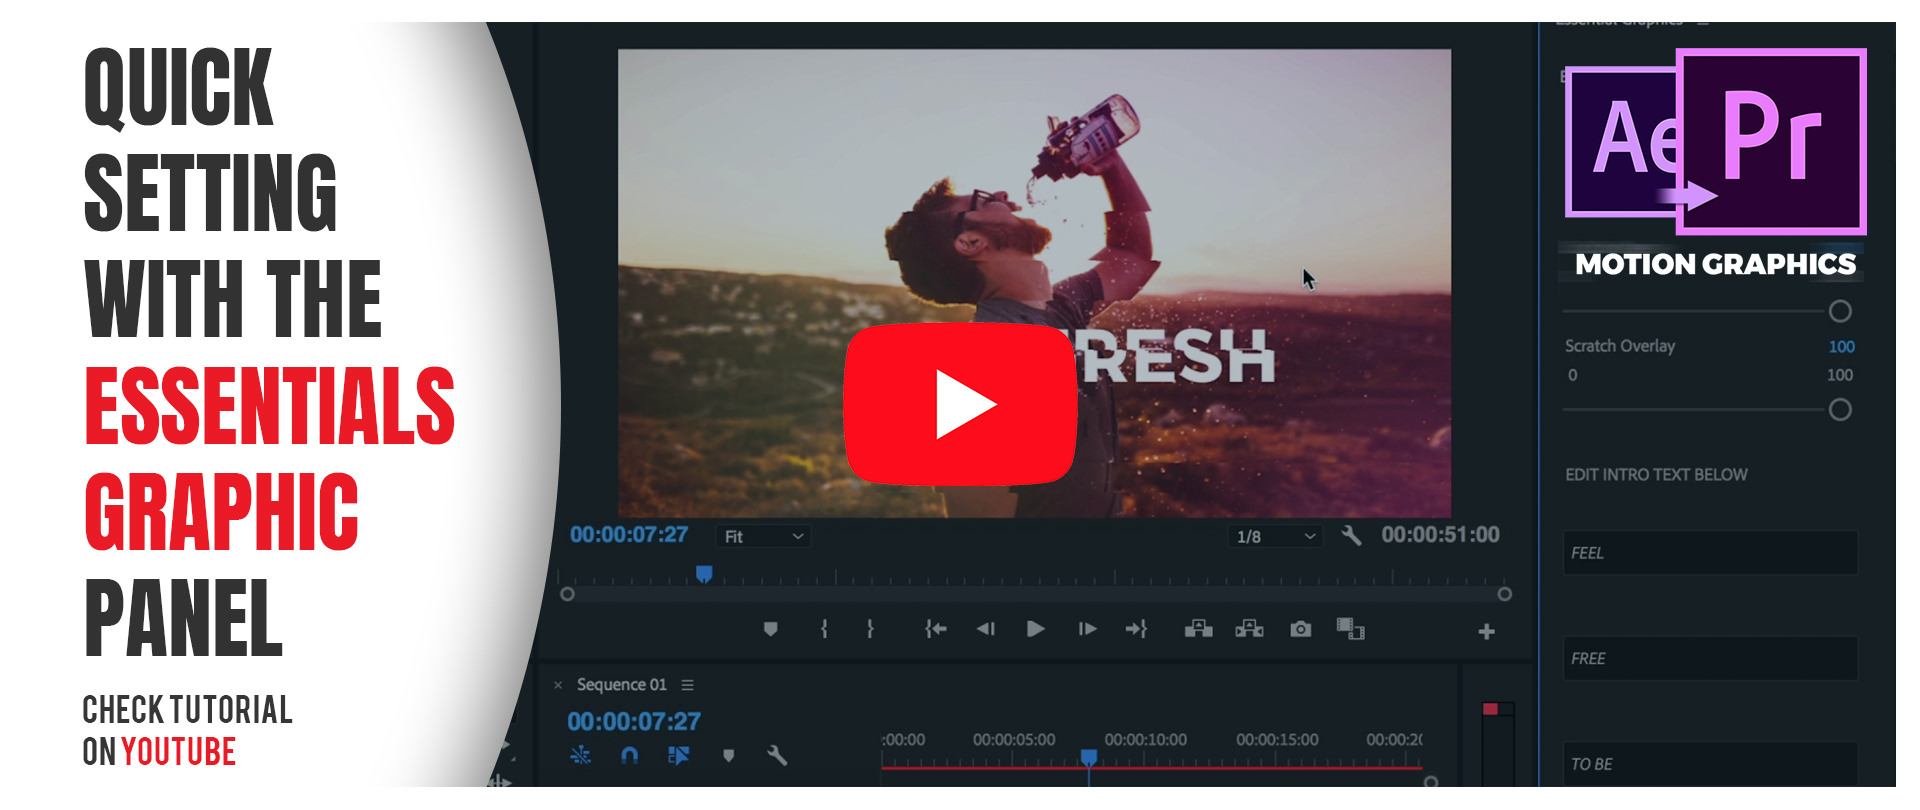Click the CHECK TUTORIAL text
The width and height of the screenshot is (1920, 810).
[187, 709]
